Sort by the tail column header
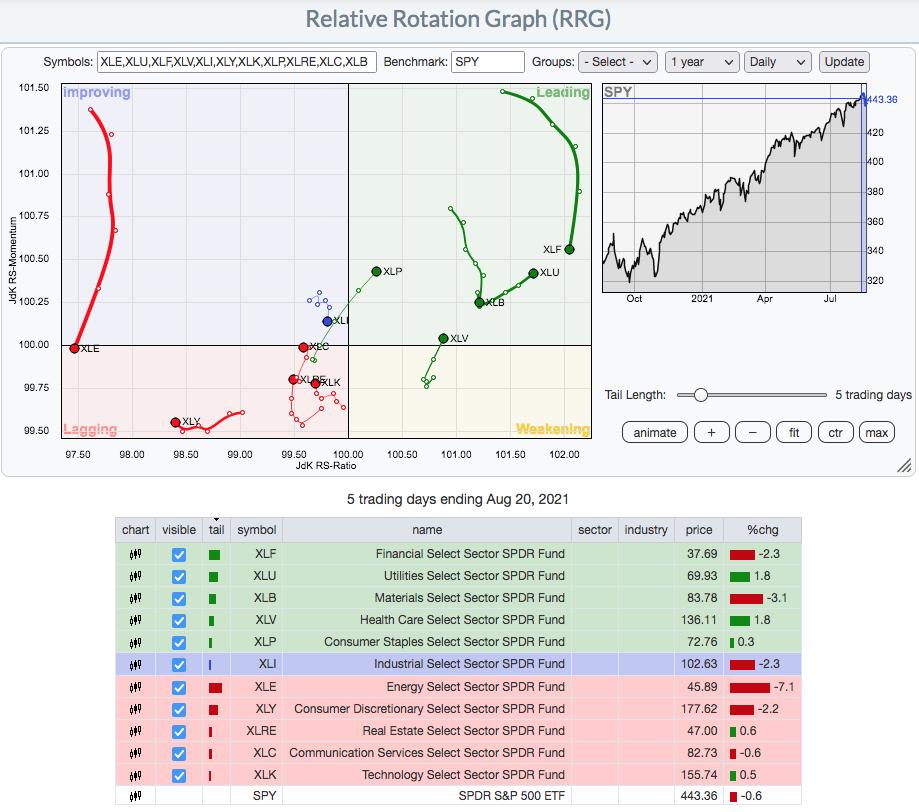Viewport: 919px width, 812px height. [216, 530]
